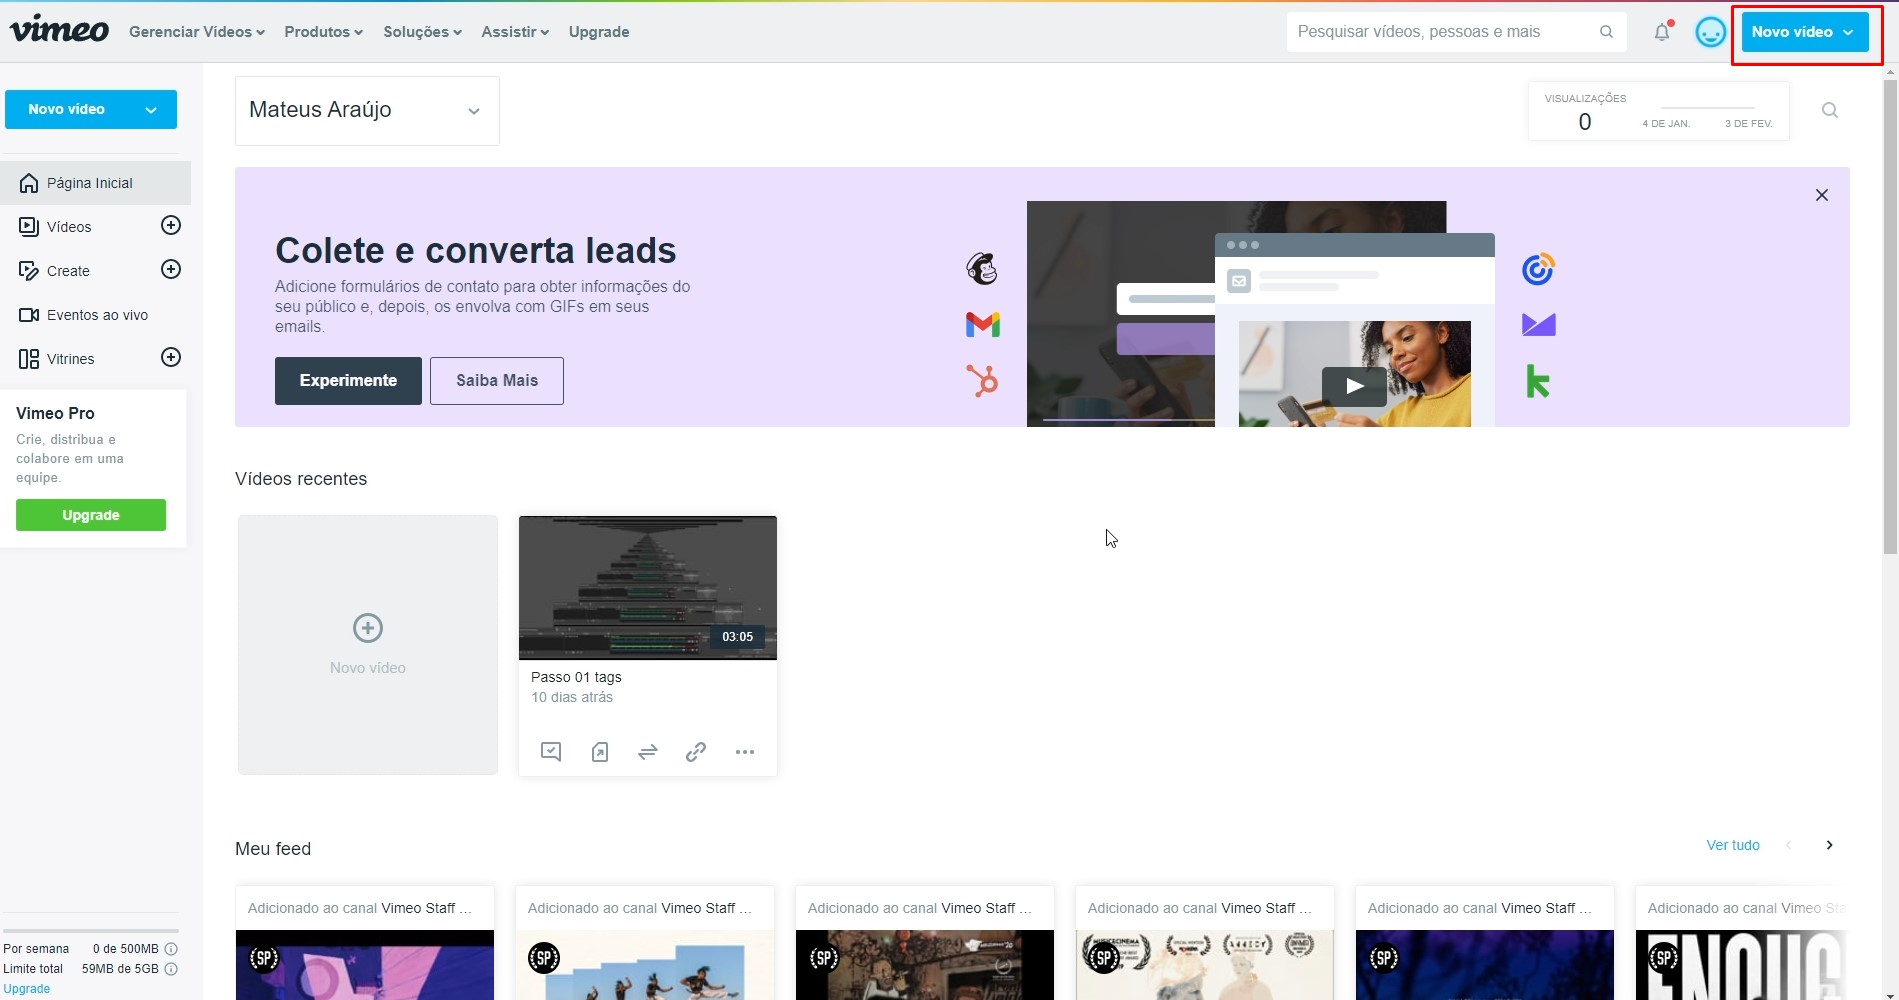Click the search magnifier in top search bar

coord(1606,32)
